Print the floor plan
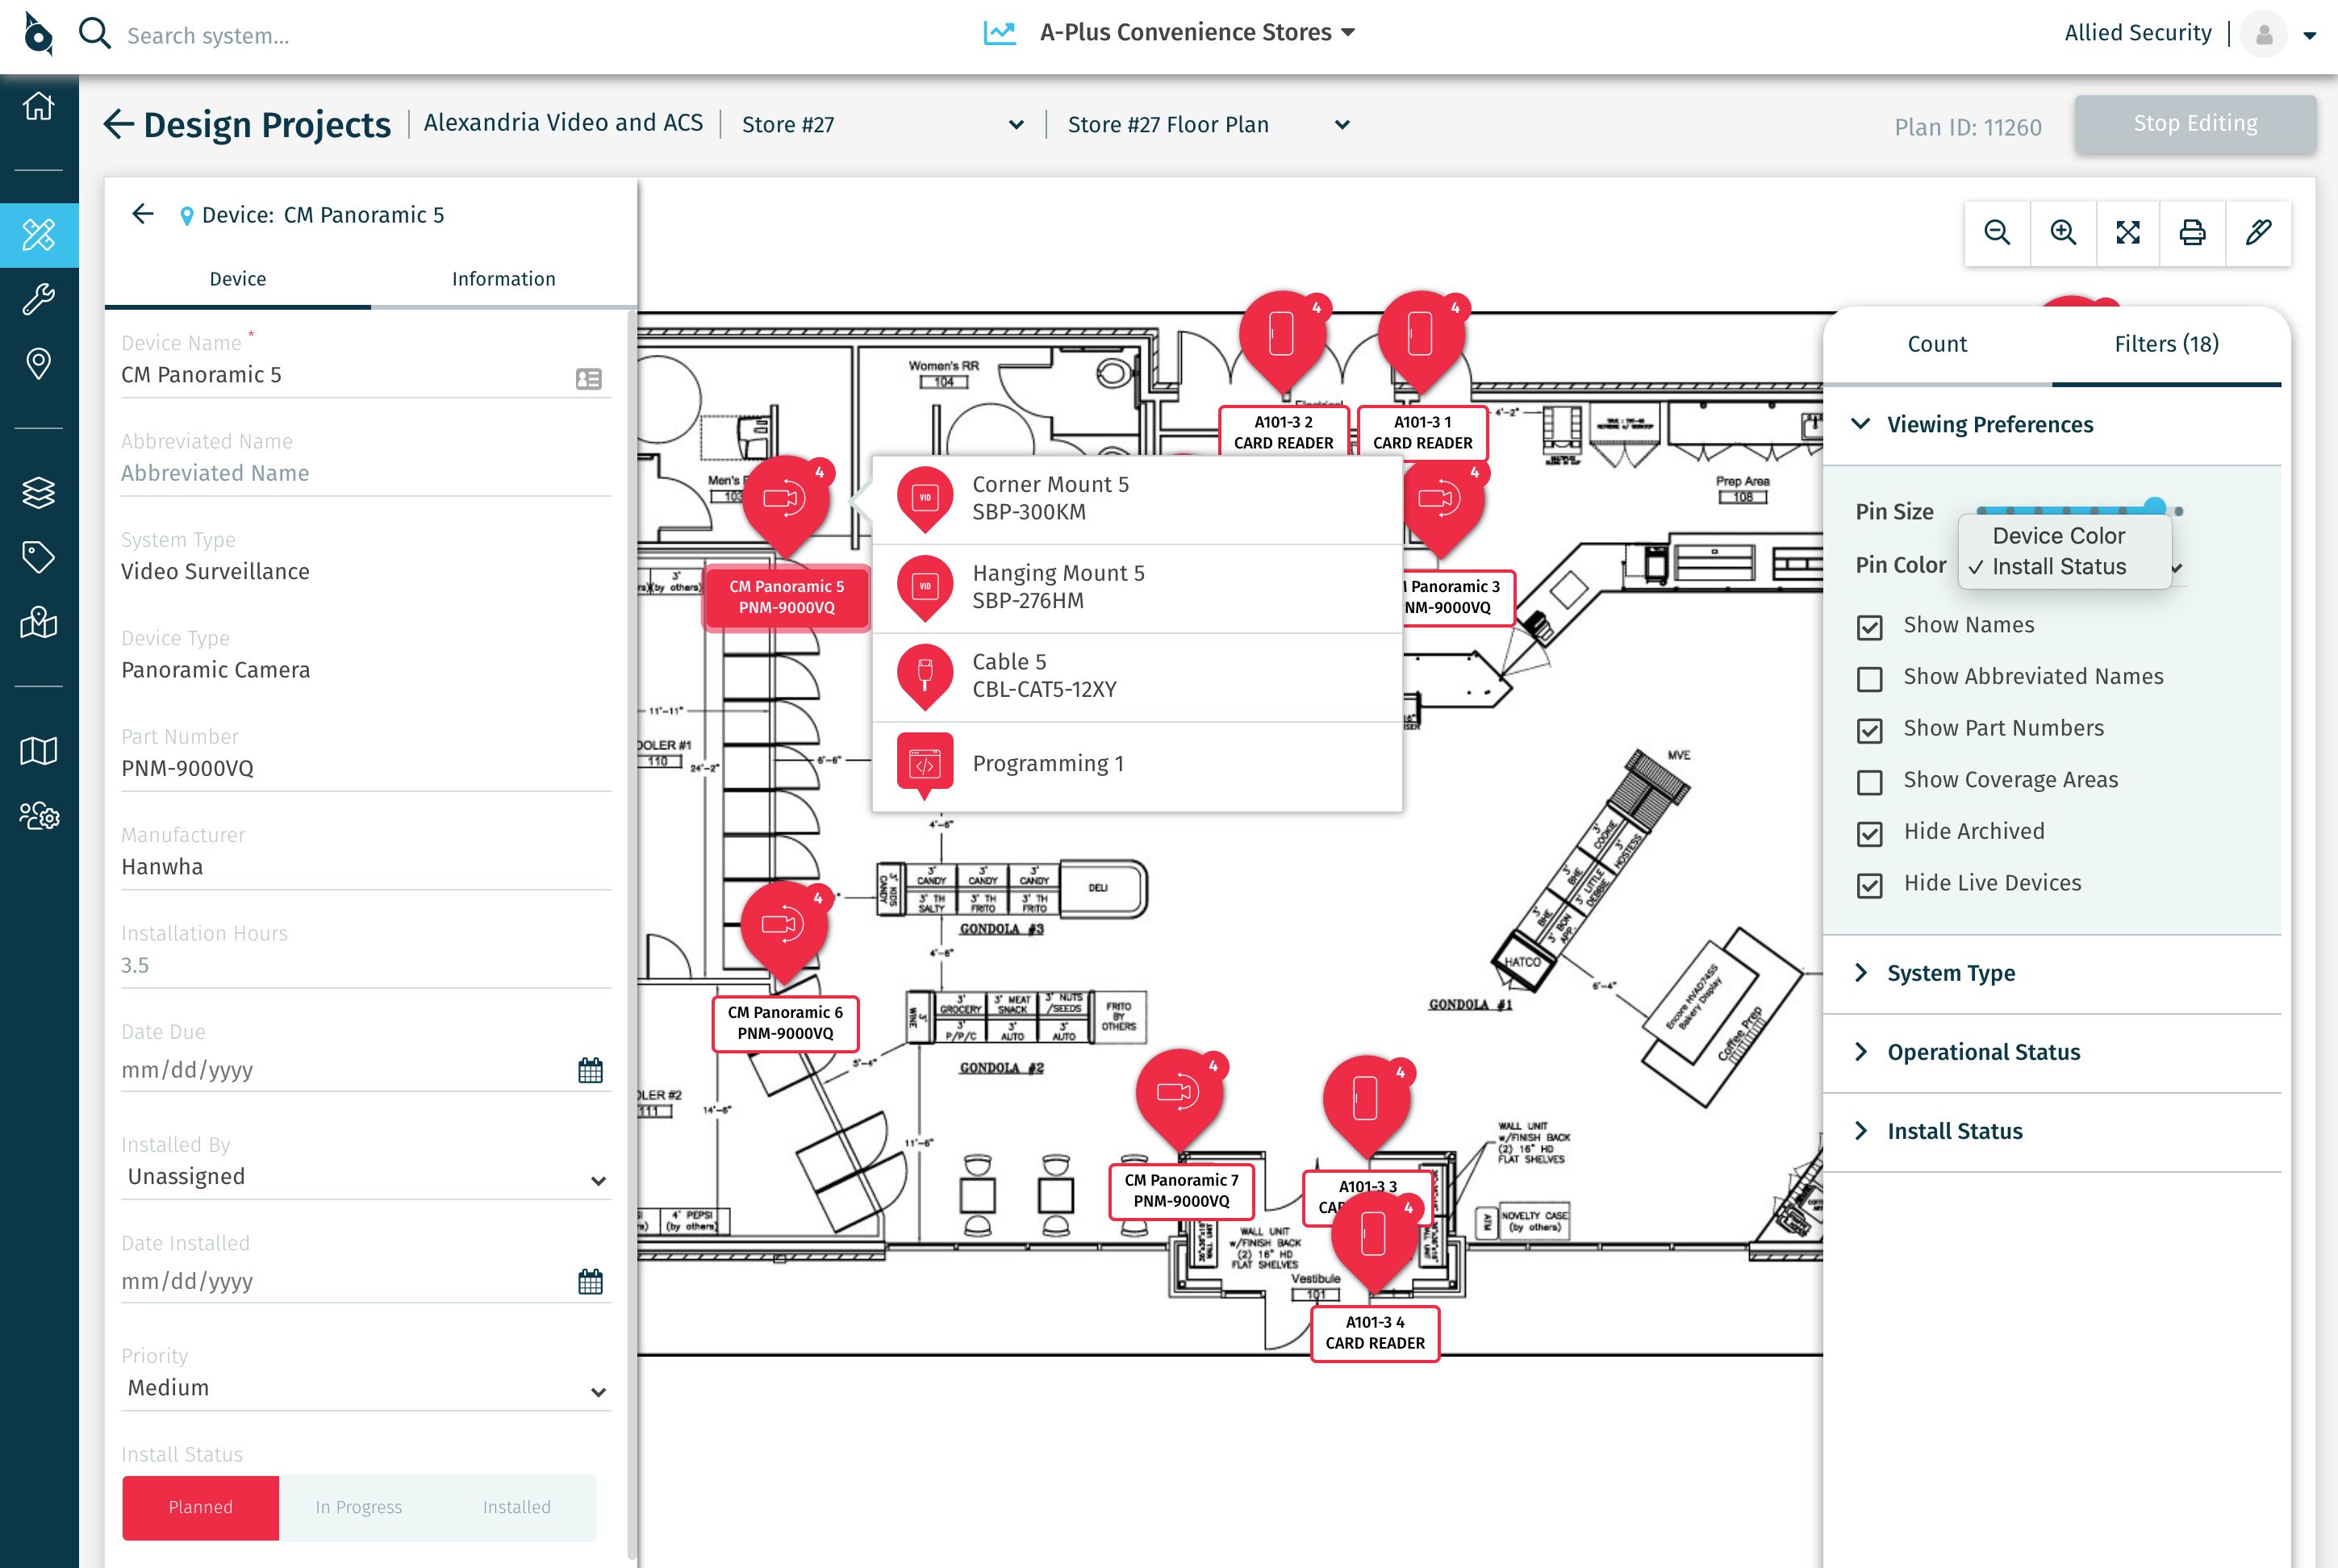Screen dimensions: 2338x1568 (x=2193, y=233)
